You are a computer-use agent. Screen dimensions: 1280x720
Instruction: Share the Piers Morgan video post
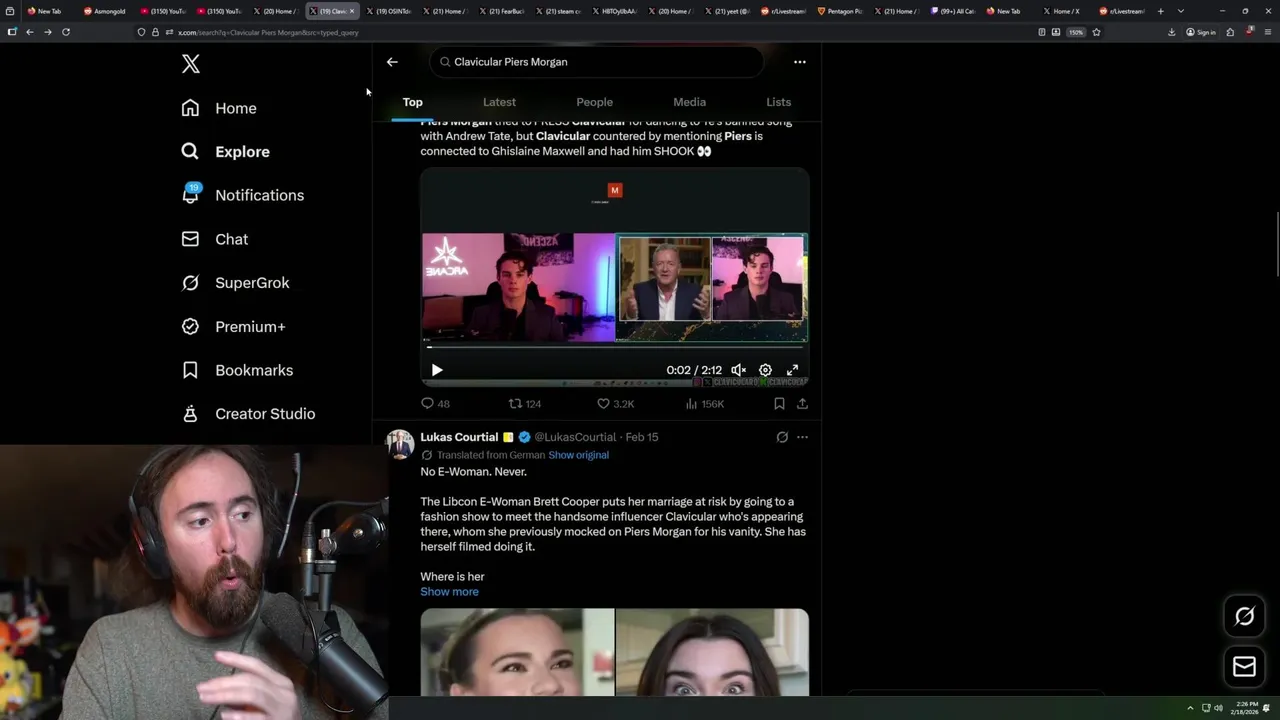pyautogui.click(x=802, y=404)
